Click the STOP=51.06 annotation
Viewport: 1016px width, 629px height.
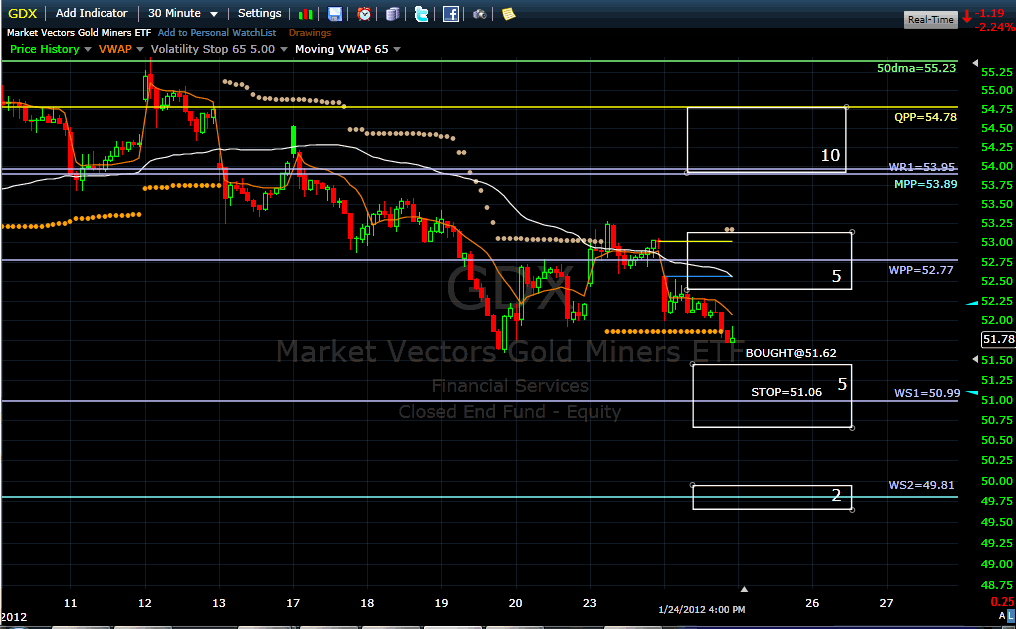click(x=787, y=392)
